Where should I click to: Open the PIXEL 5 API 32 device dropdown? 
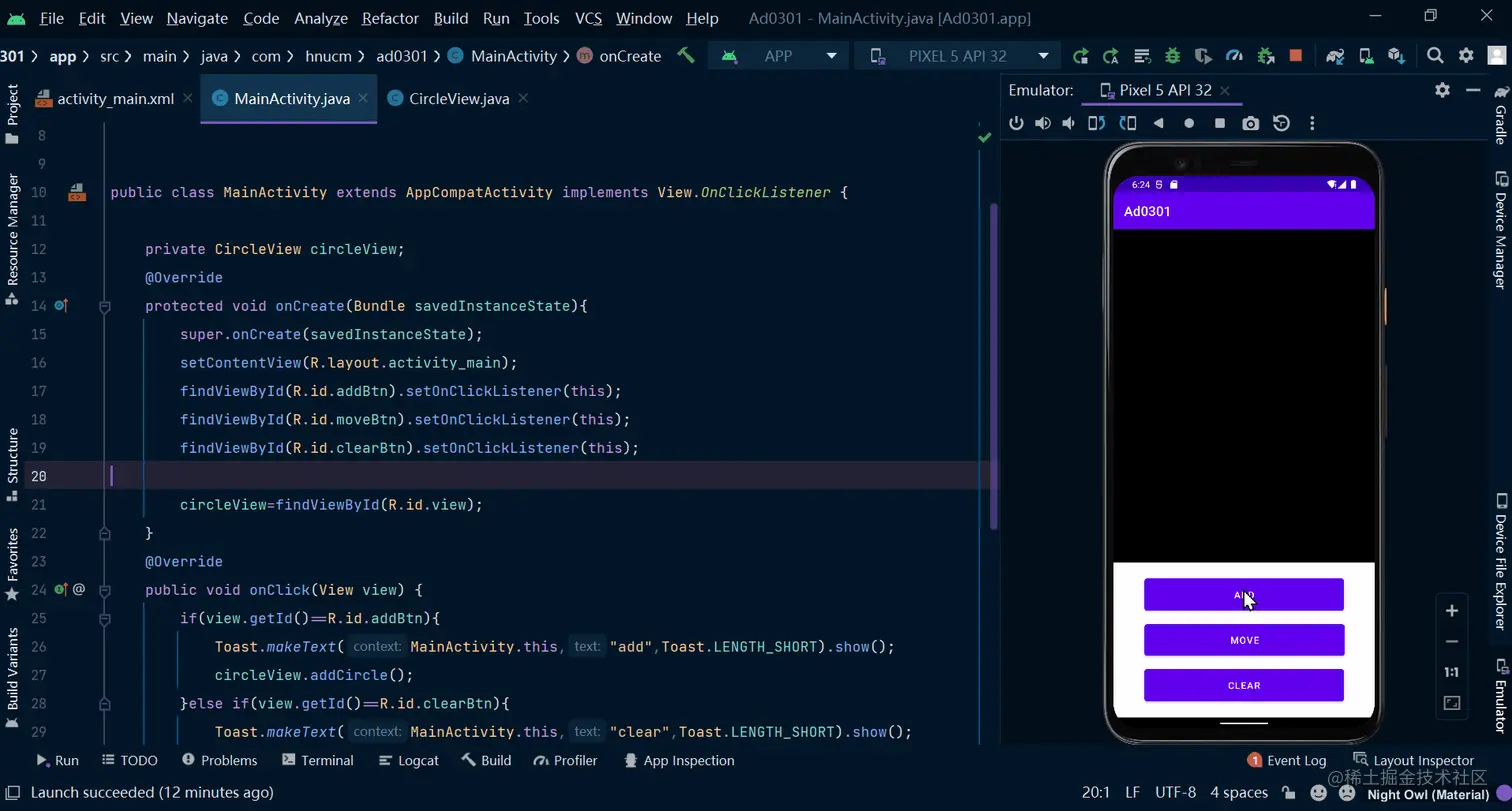pos(958,56)
